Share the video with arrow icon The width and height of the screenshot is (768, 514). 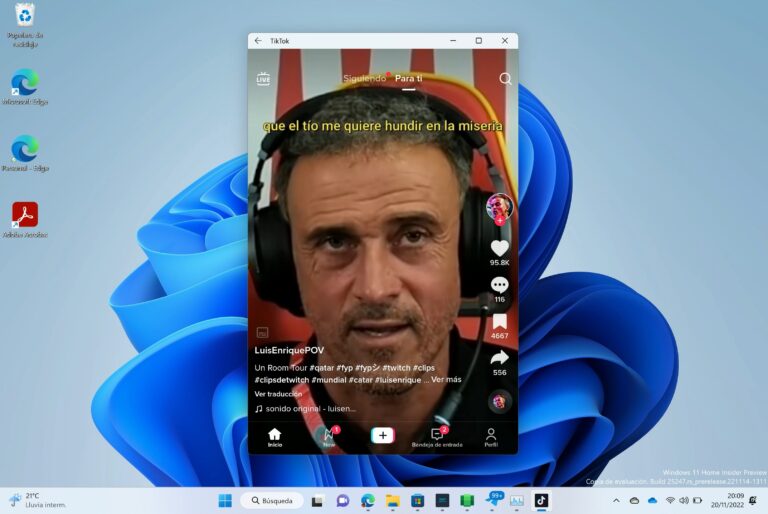[x=500, y=358]
